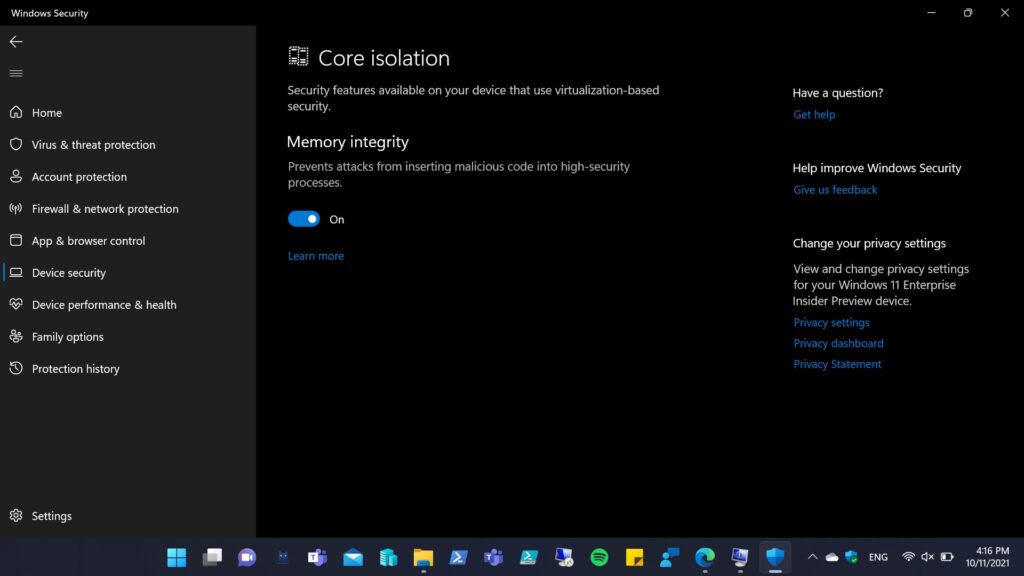Click the Device performance & health heart icon

(x=15, y=305)
